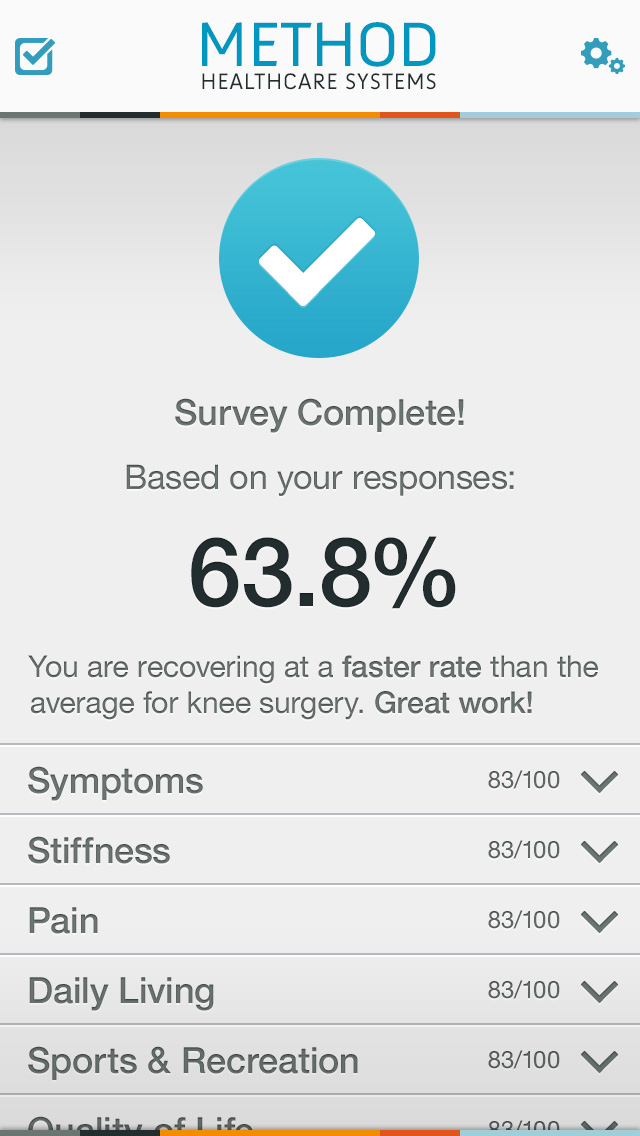Tap the 63.8% recovery score
This screenshot has width=640, height=1136.
tap(323, 574)
